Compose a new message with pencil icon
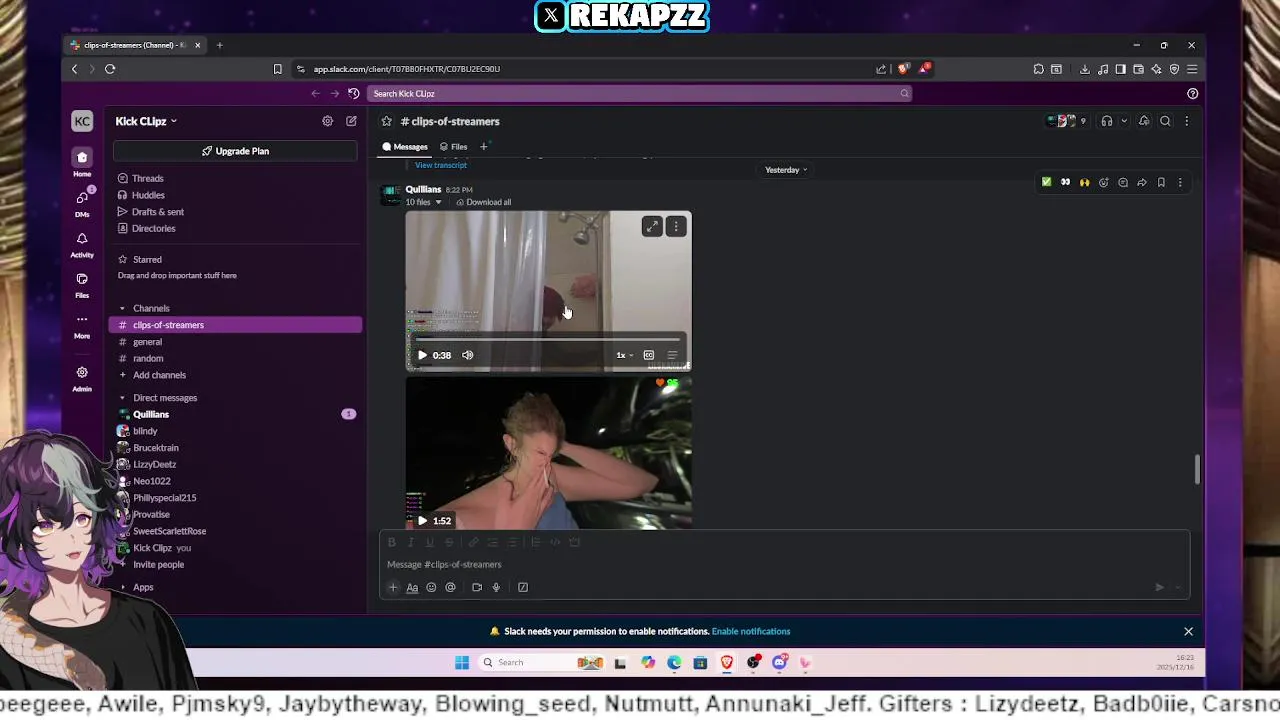 click(x=351, y=121)
